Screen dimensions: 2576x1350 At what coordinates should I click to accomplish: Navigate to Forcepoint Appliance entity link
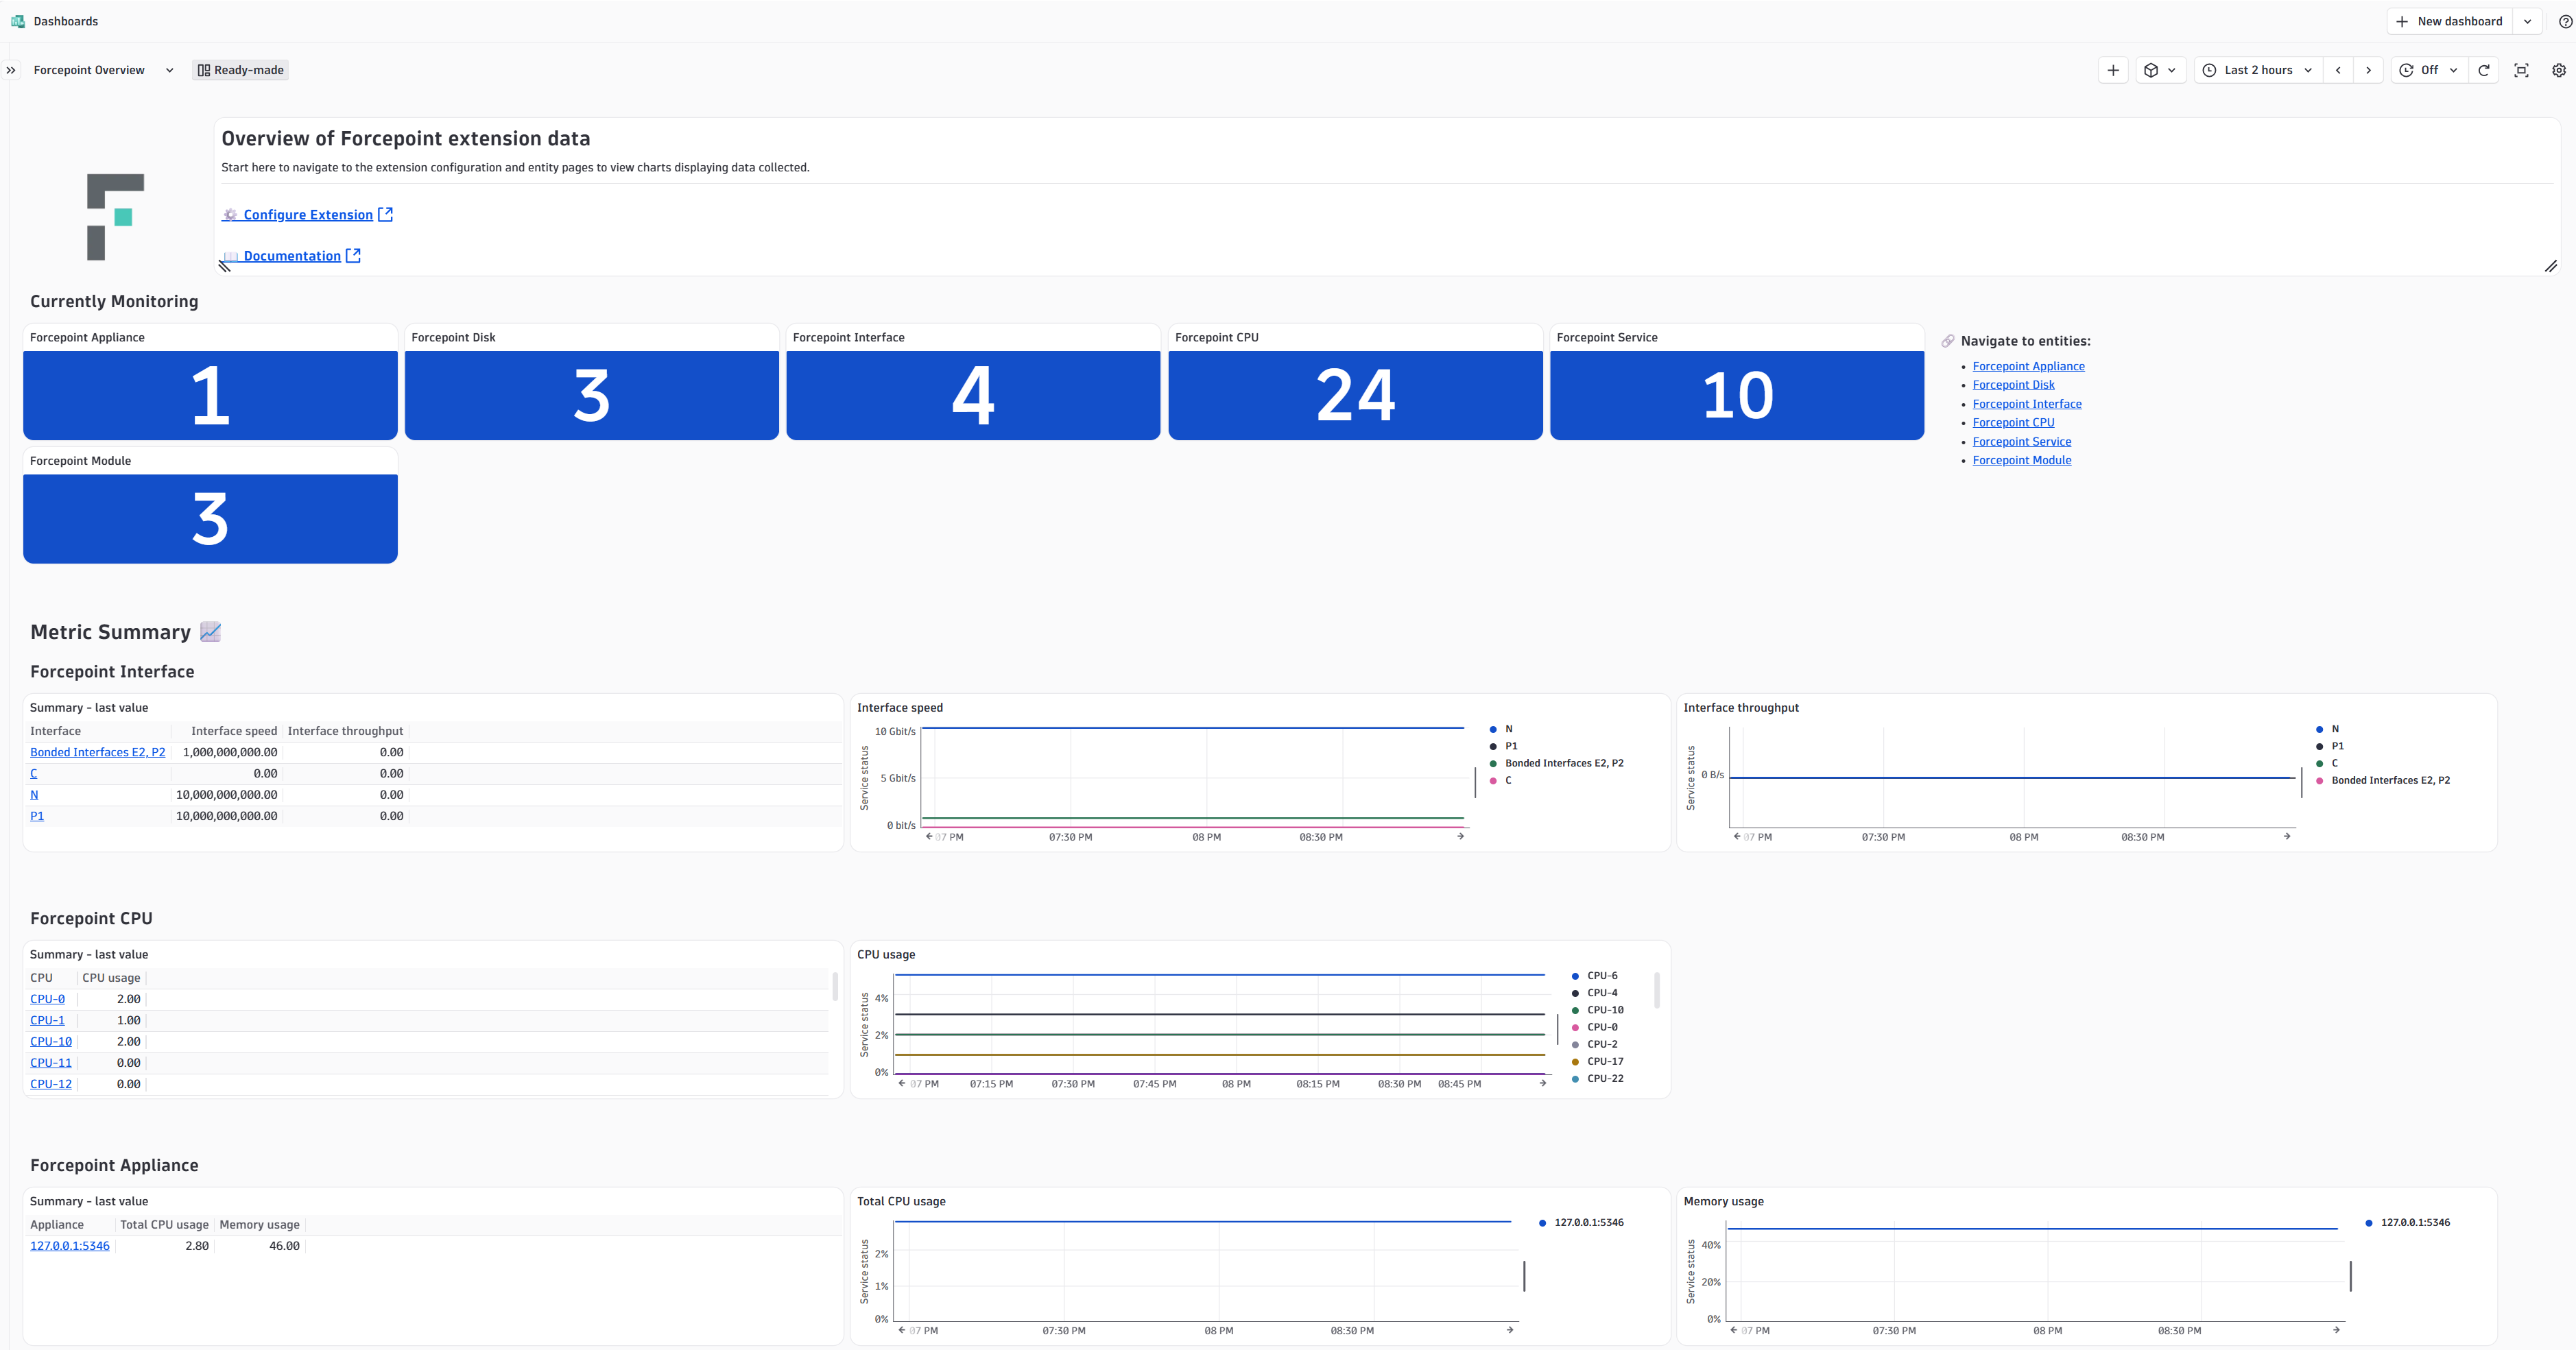[x=2028, y=366]
